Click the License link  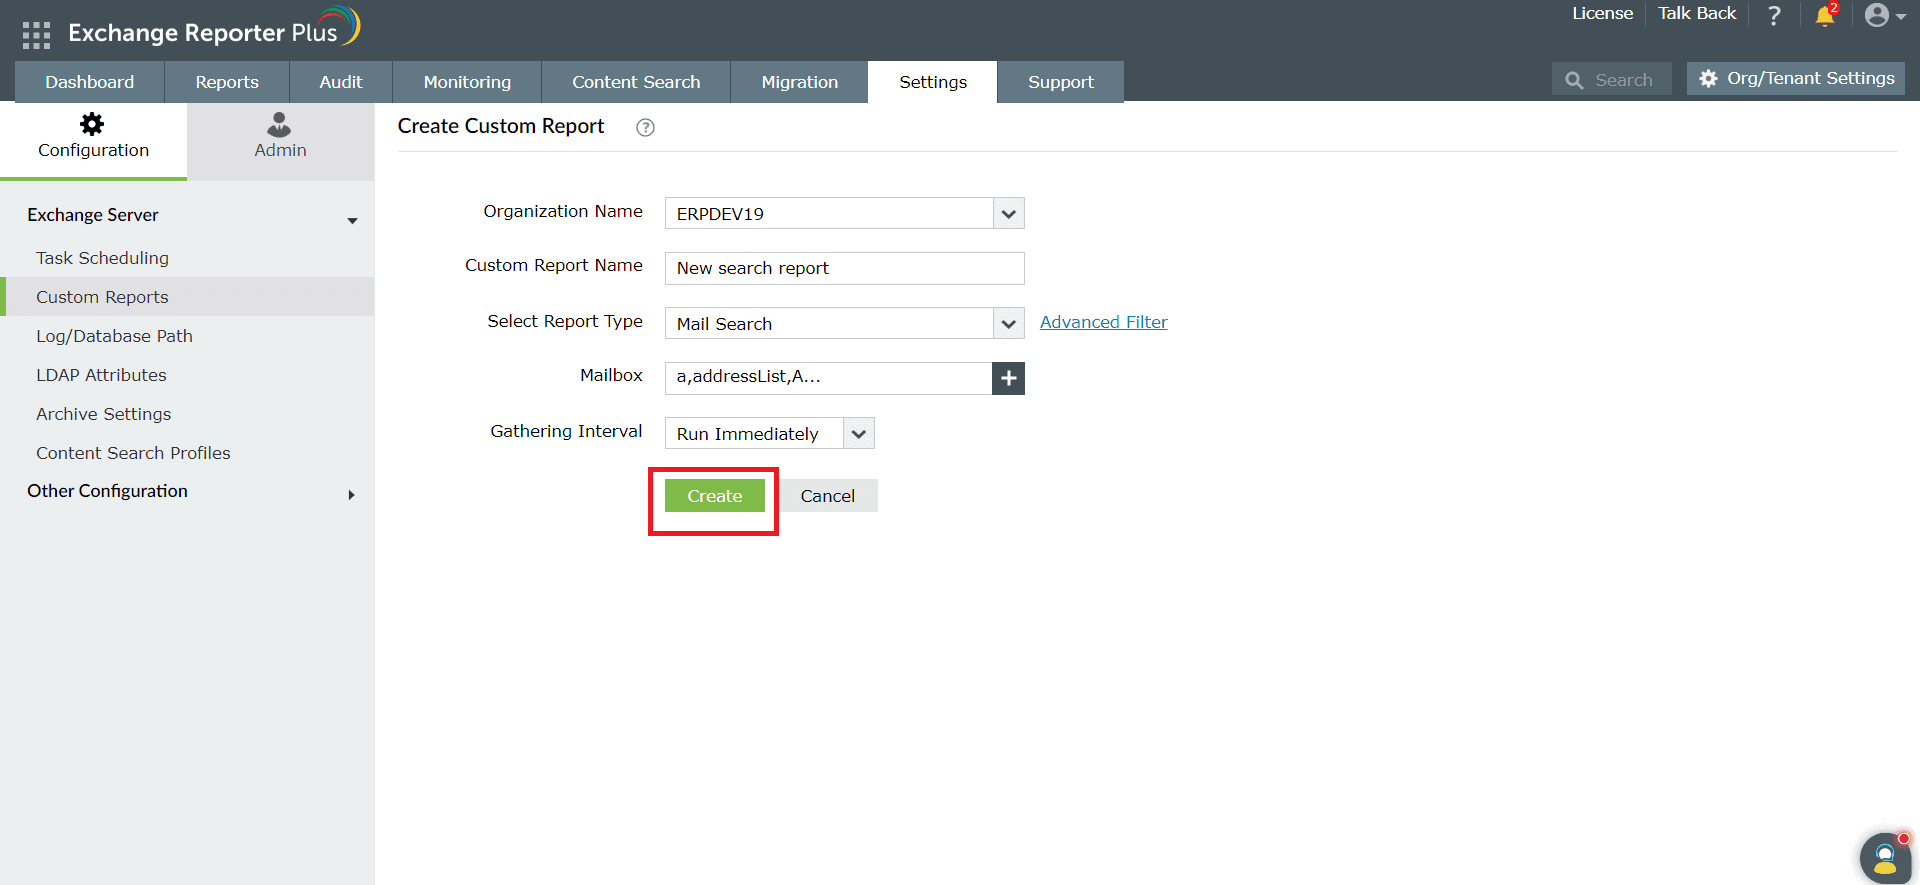(1602, 13)
